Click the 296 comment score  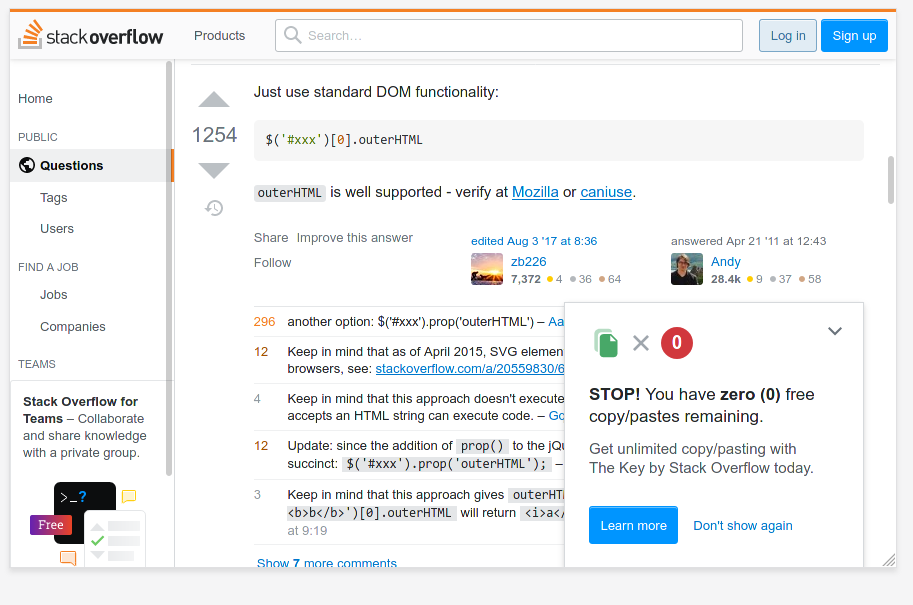264,321
